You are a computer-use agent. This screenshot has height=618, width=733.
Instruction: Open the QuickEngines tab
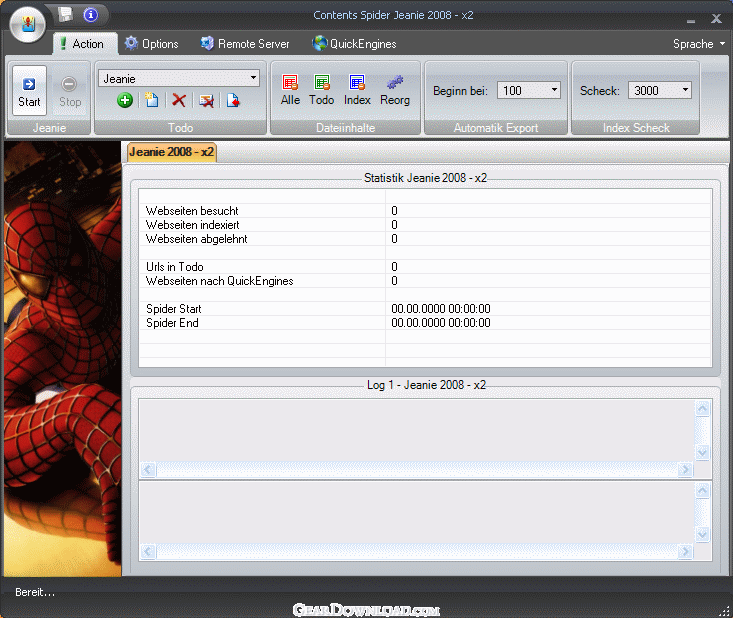coord(354,44)
